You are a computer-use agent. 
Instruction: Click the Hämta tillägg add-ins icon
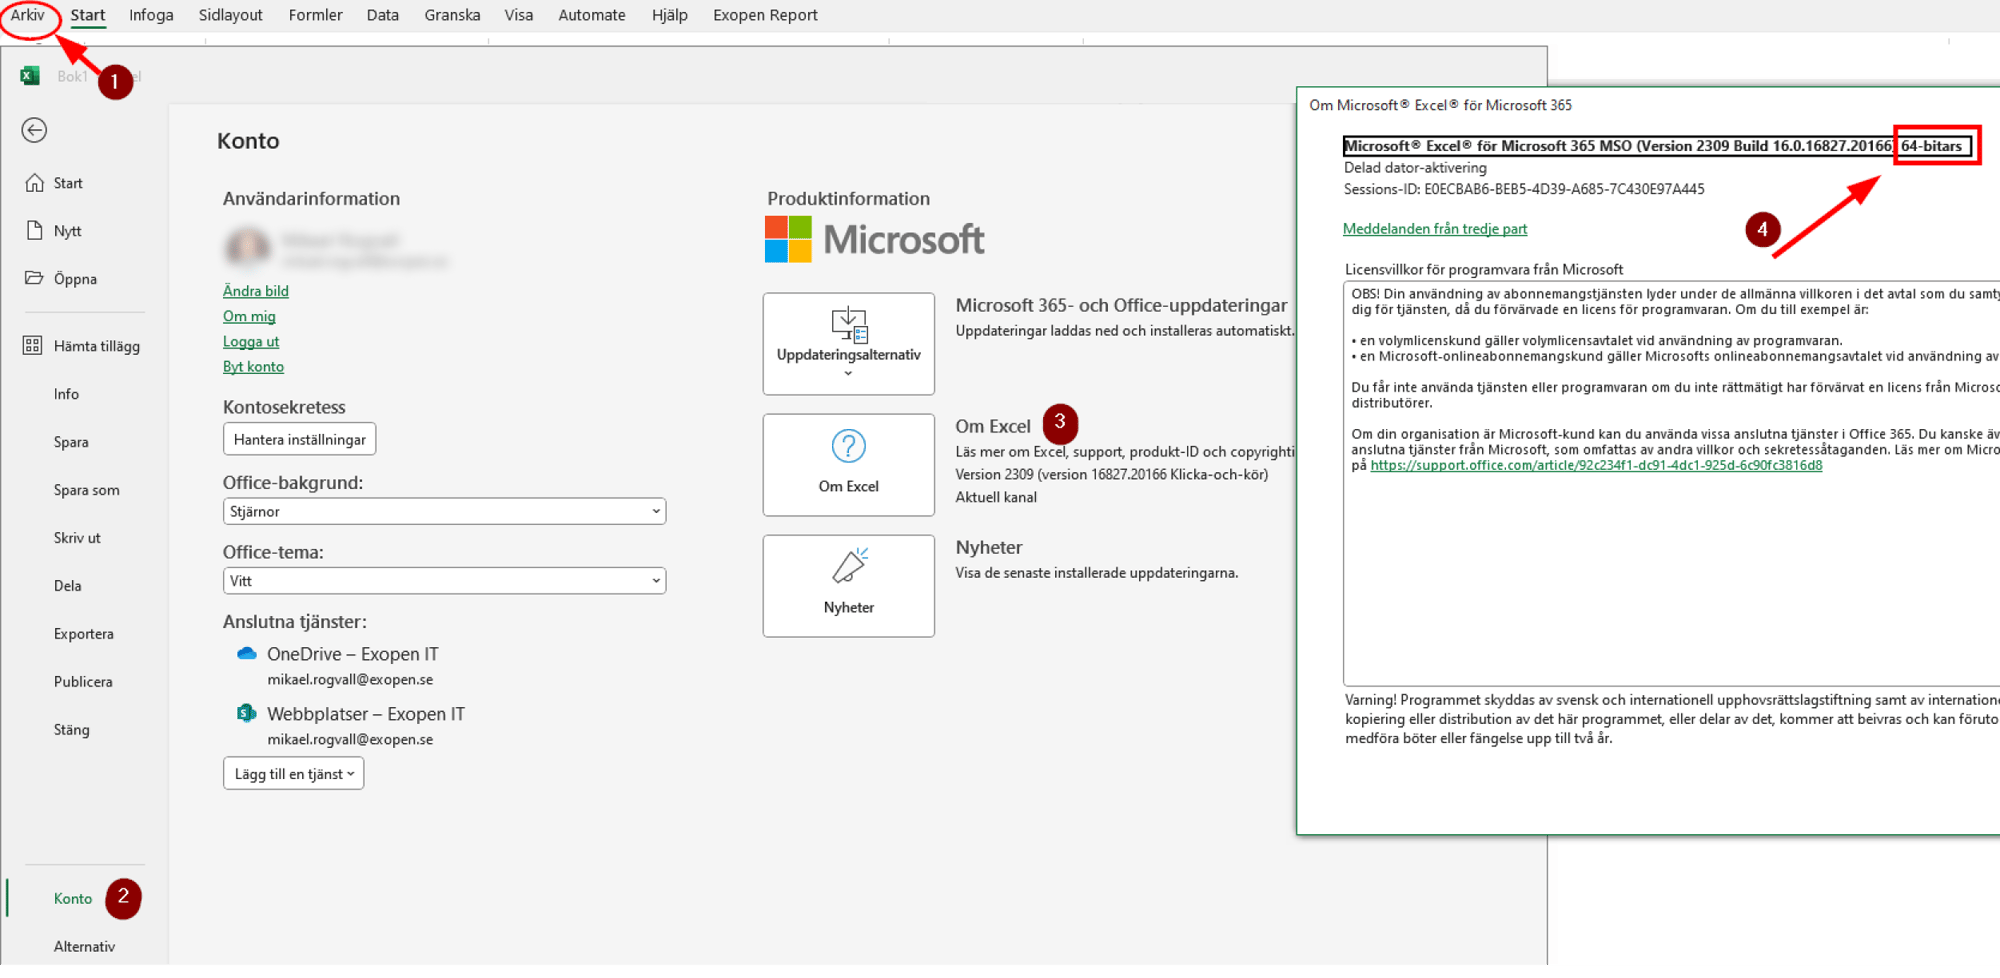[33, 346]
